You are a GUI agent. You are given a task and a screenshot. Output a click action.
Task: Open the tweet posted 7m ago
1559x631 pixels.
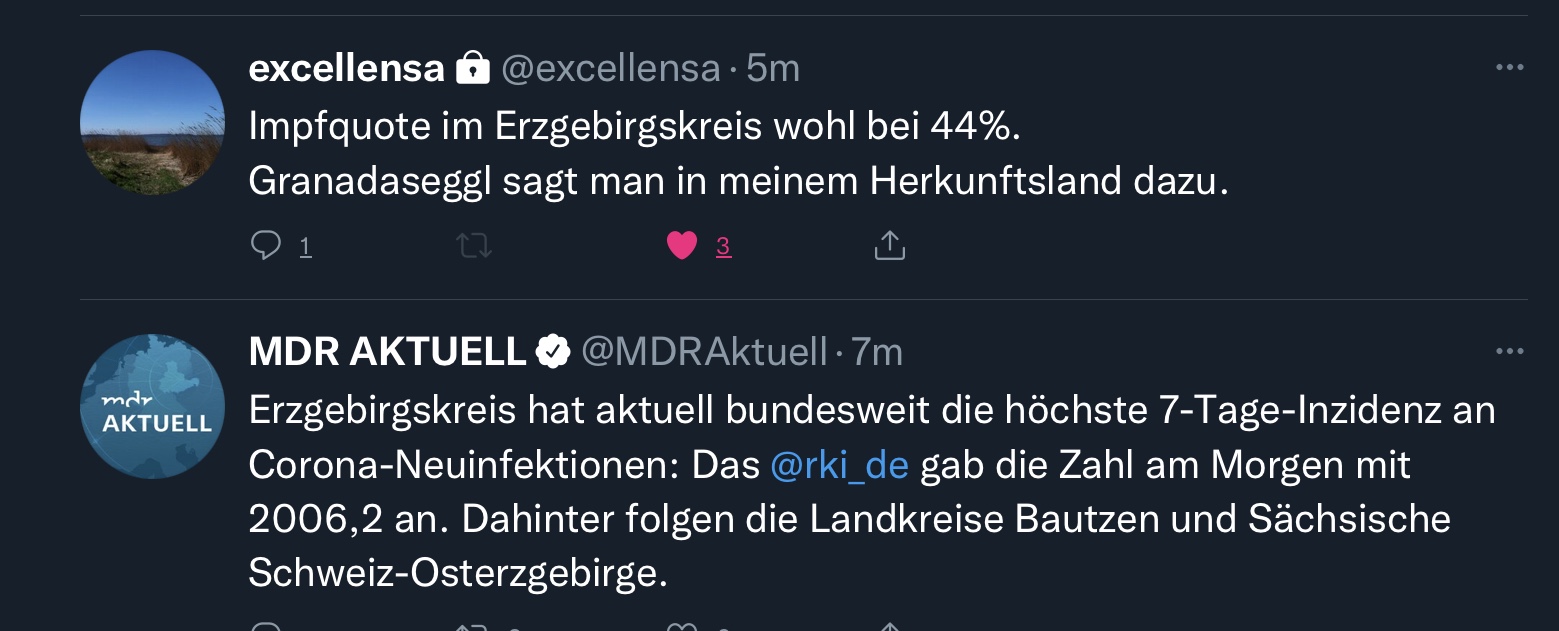pyautogui.click(x=877, y=352)
